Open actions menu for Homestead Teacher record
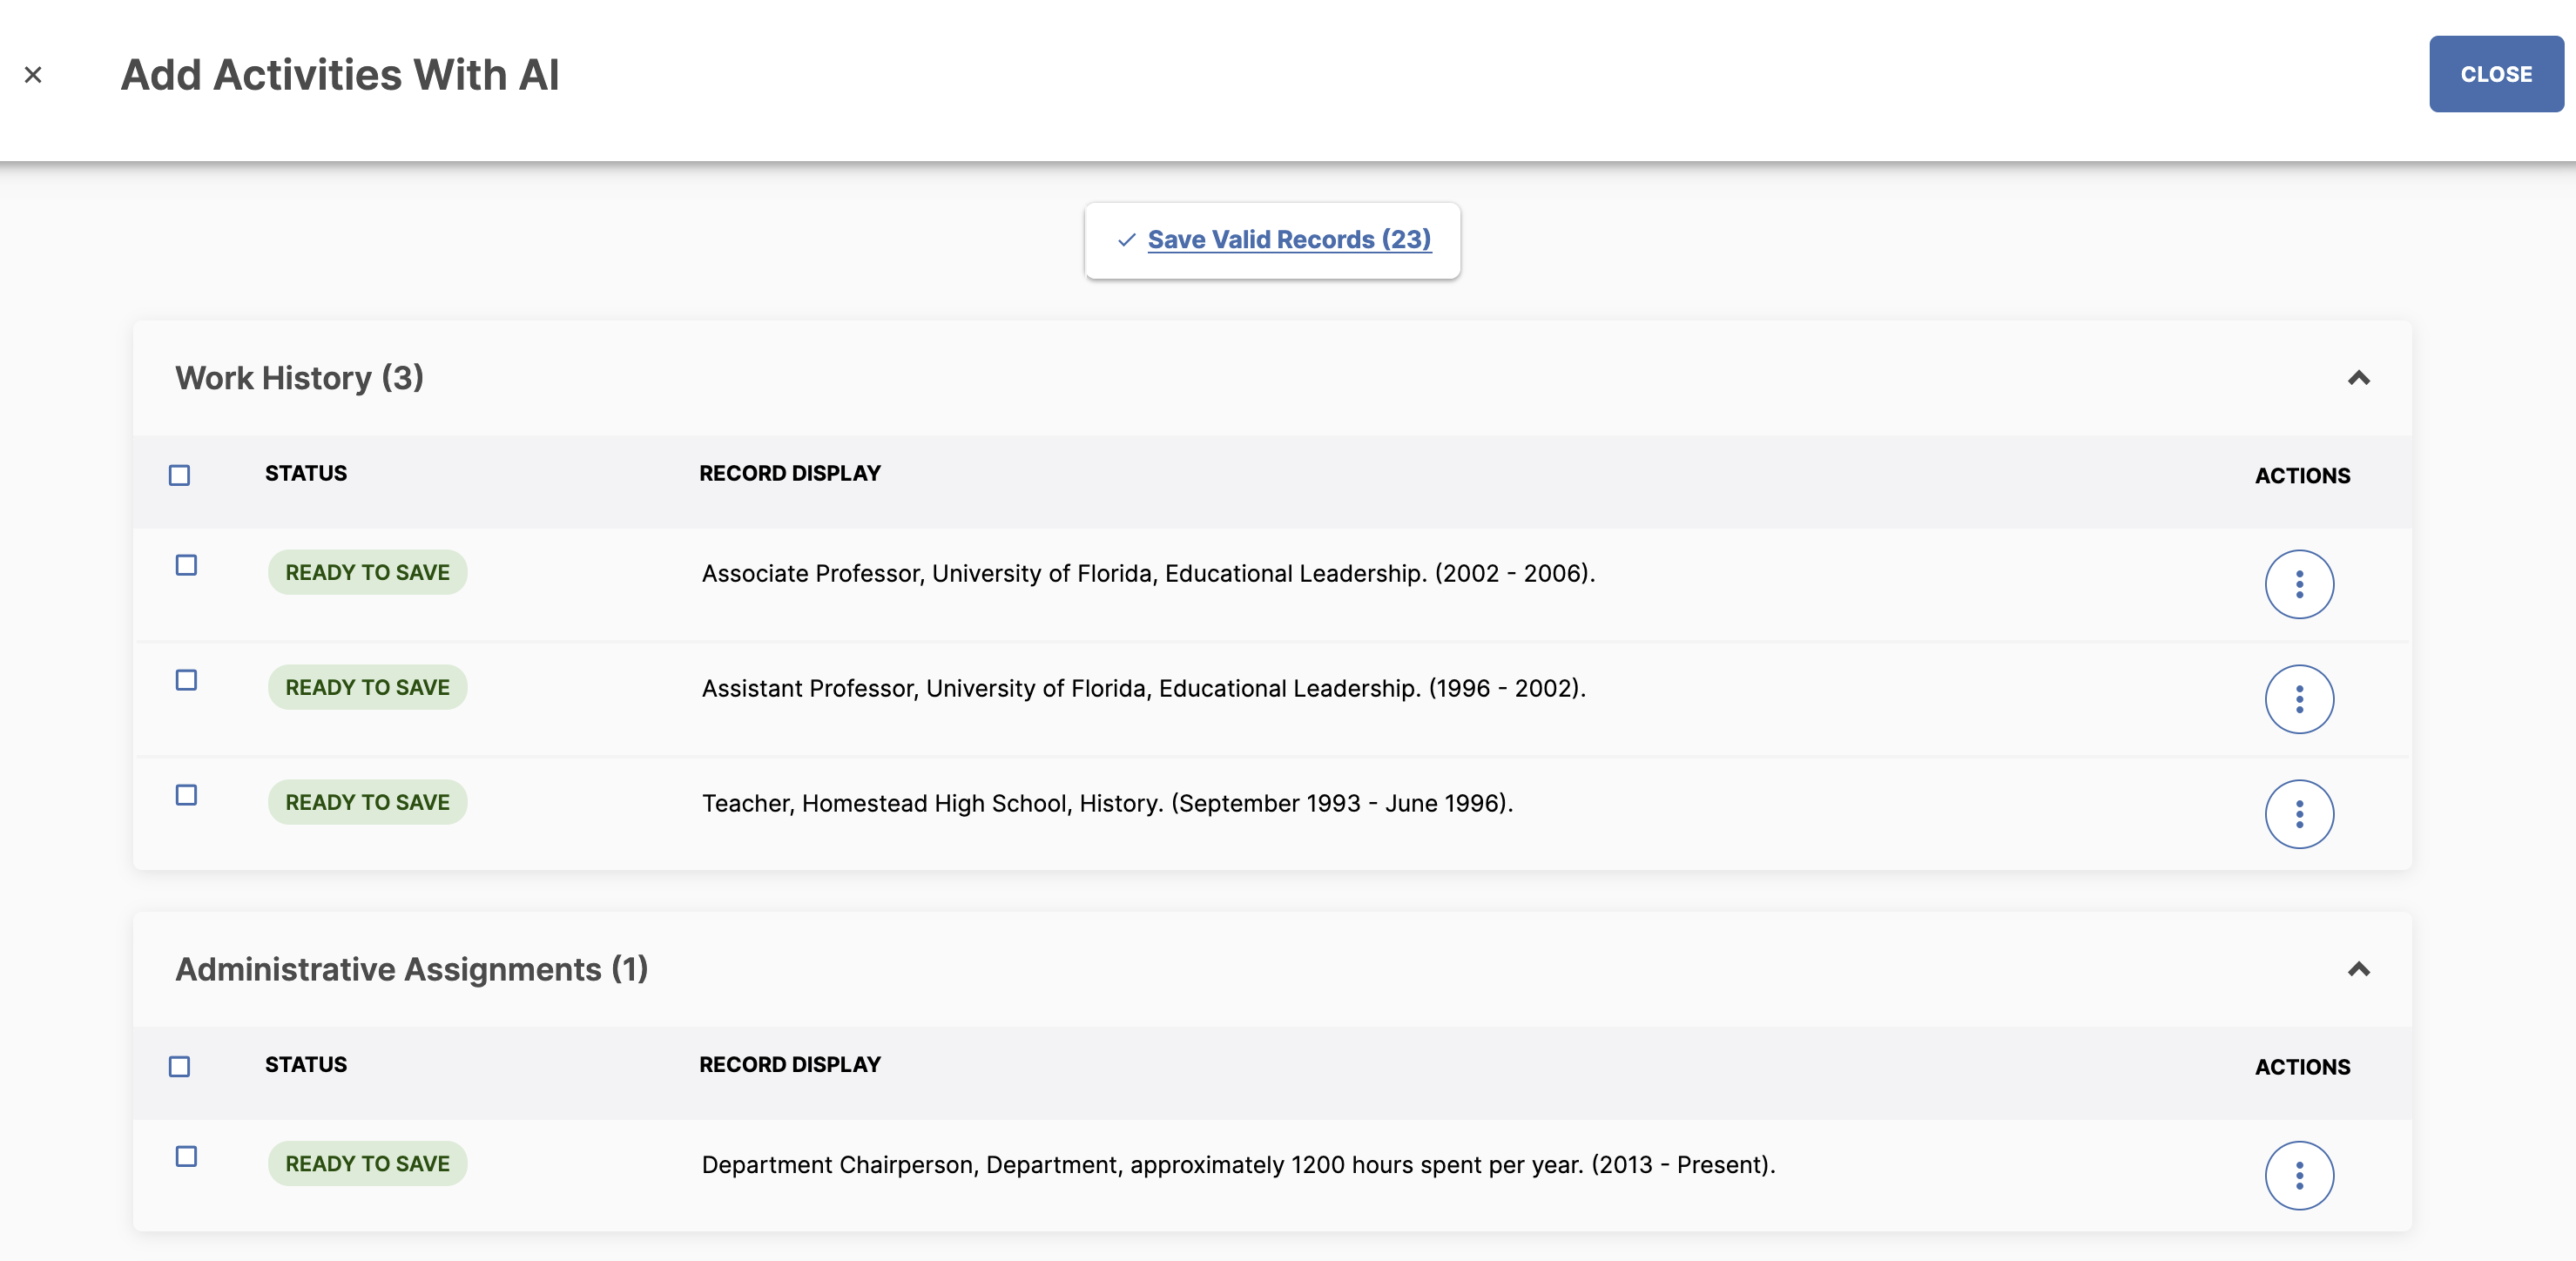 (2299, 814)
